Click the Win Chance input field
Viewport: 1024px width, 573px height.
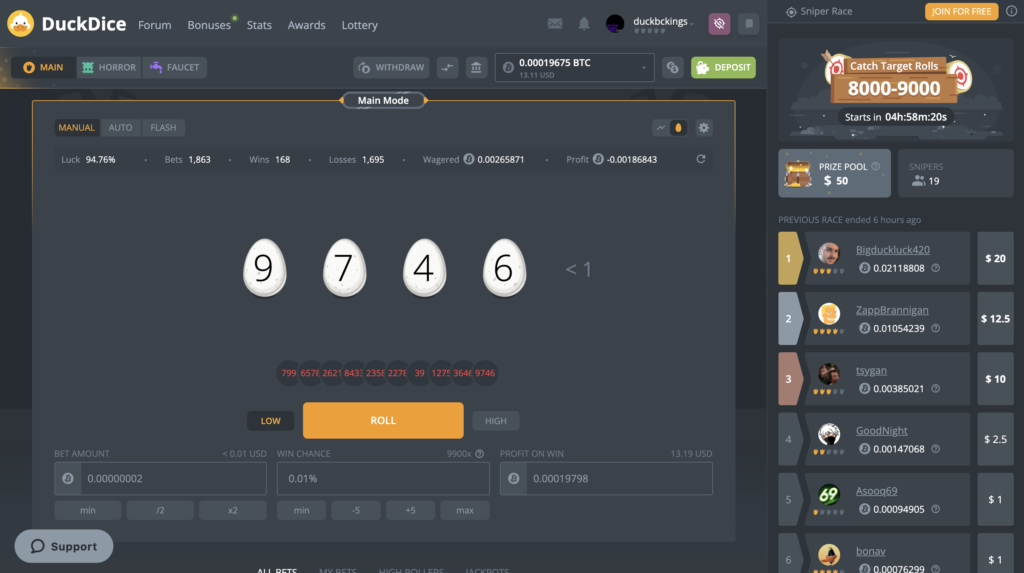point(383,478)
